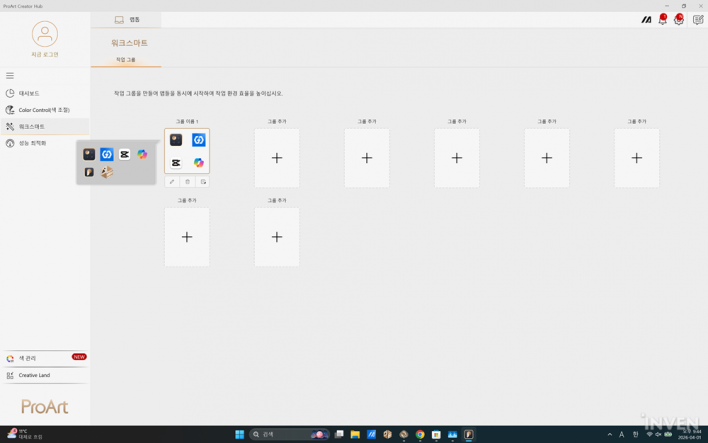The width and height of the screenshot is (708, 443).
Task: Click the feedback note icon at top right
Action: click(x=697, y=20)
